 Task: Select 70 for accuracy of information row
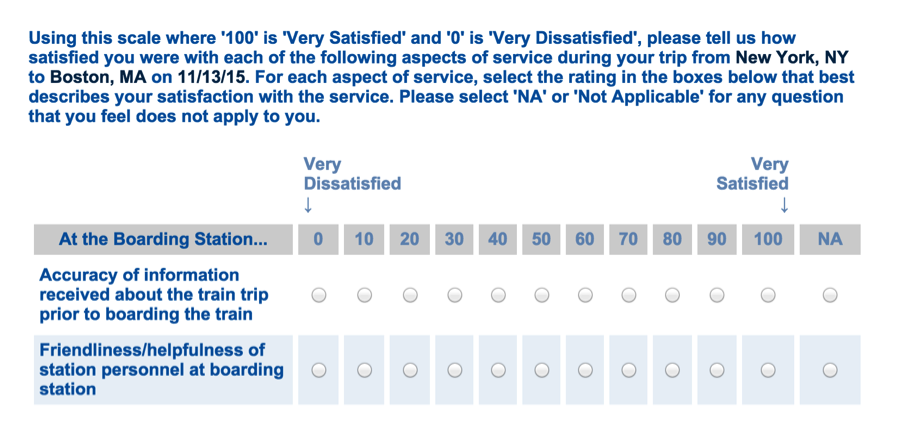pyautogui.click(x=628, y=295)
